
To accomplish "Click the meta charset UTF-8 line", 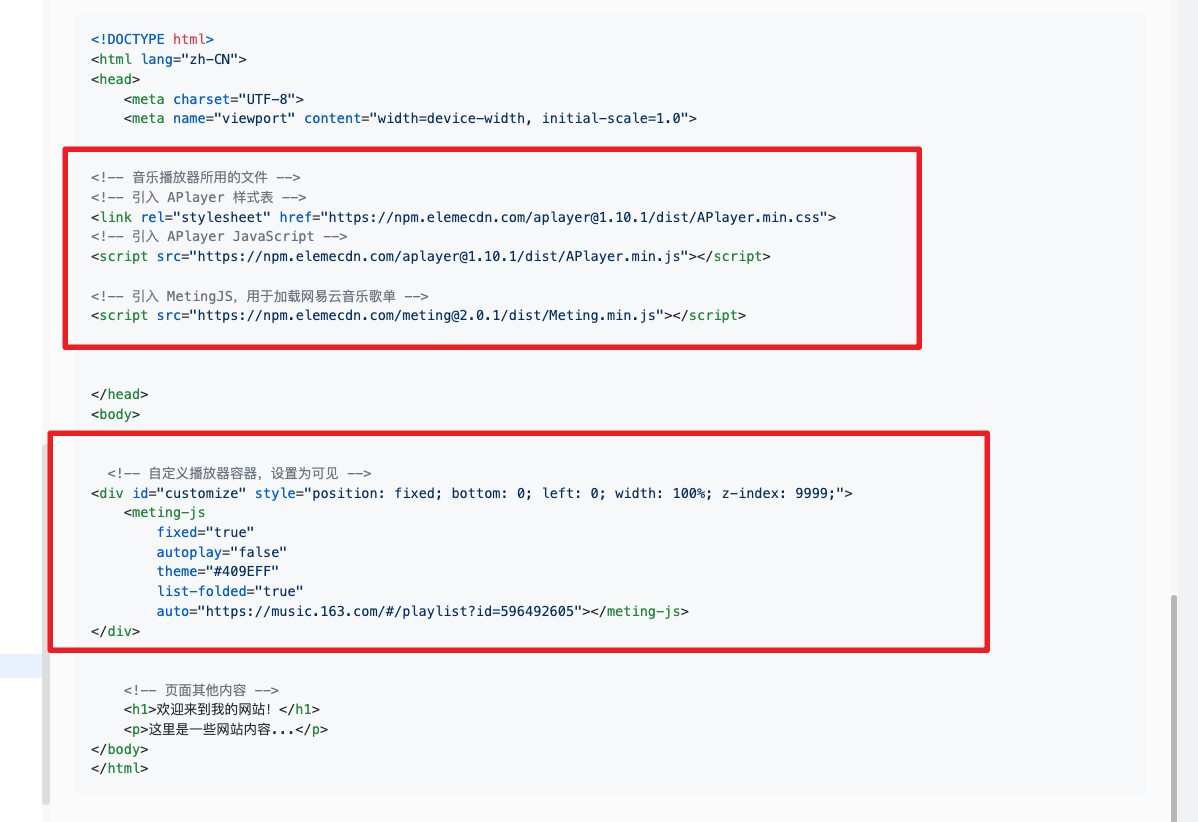I will (214, 99).
